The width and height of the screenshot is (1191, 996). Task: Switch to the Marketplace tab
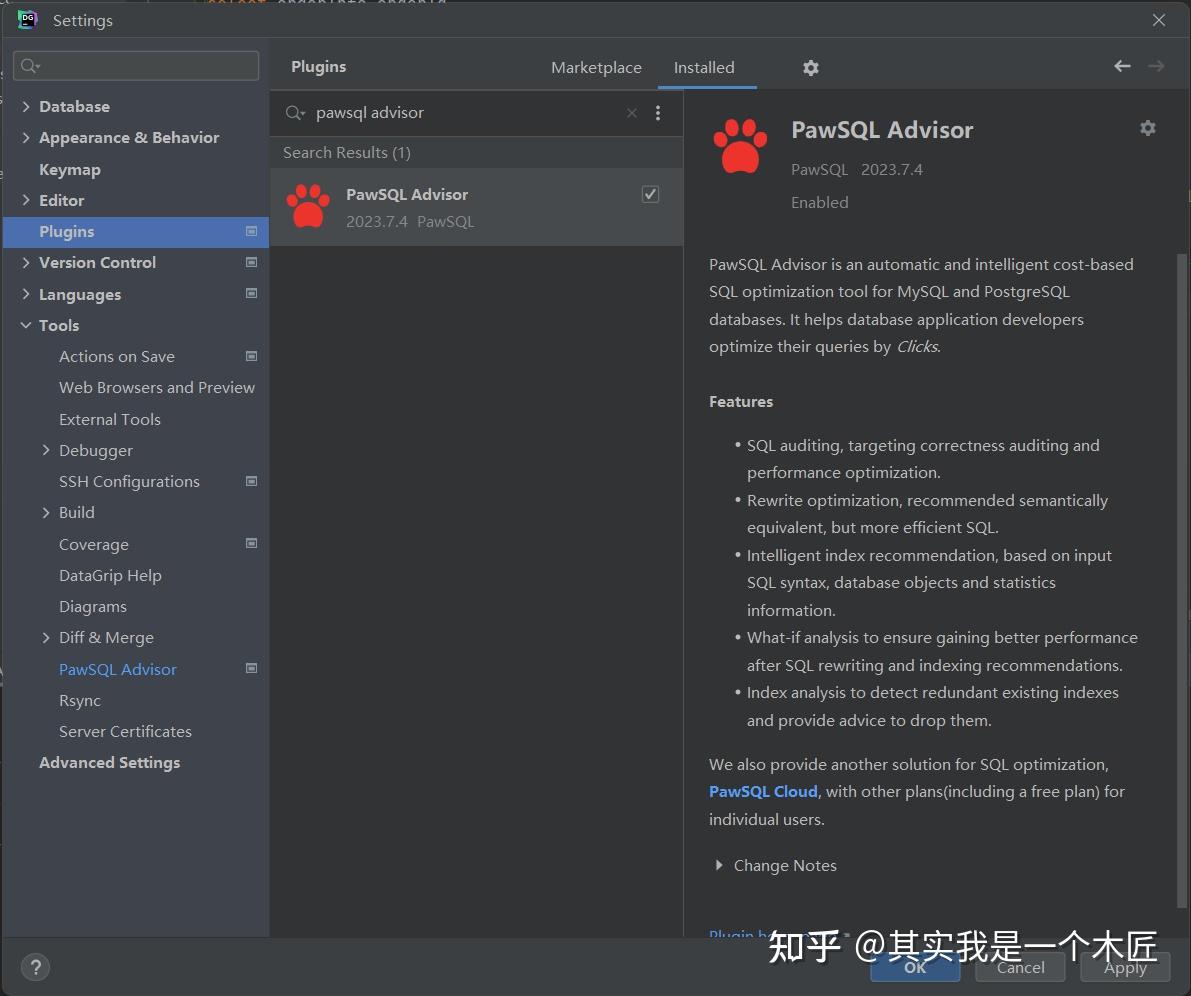tap(596, 67)
